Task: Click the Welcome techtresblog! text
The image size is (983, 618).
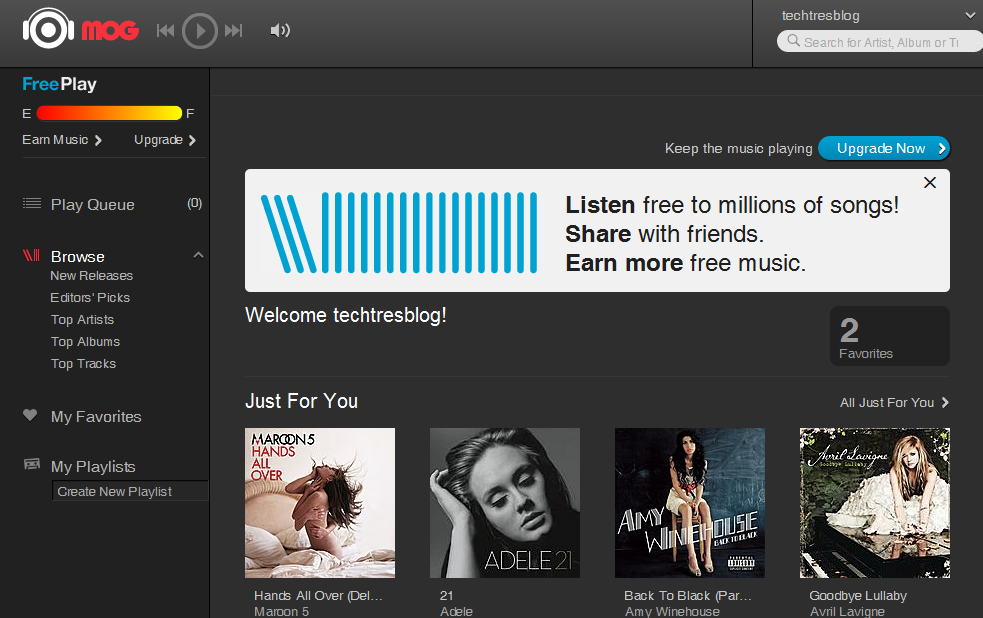Action: point(346,315)
